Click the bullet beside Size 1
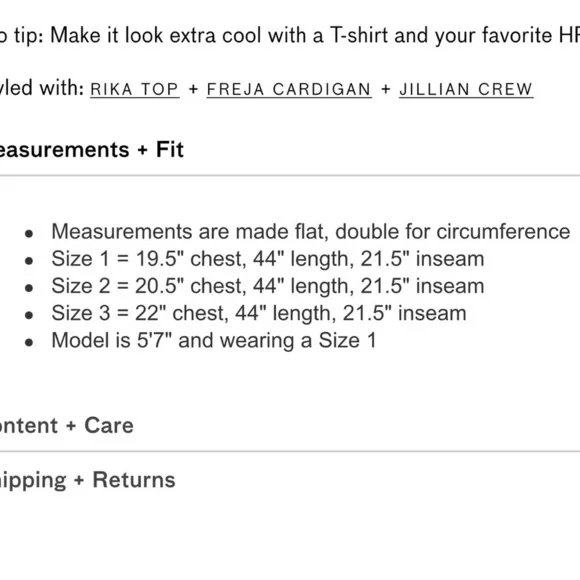This screenshot has width=580, height=580. tap(29, 261)
